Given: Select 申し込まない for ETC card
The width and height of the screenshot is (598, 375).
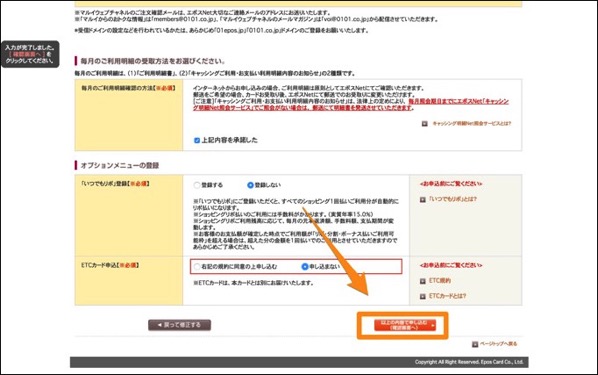Looking at the screenshot, I should click(305, 267).
